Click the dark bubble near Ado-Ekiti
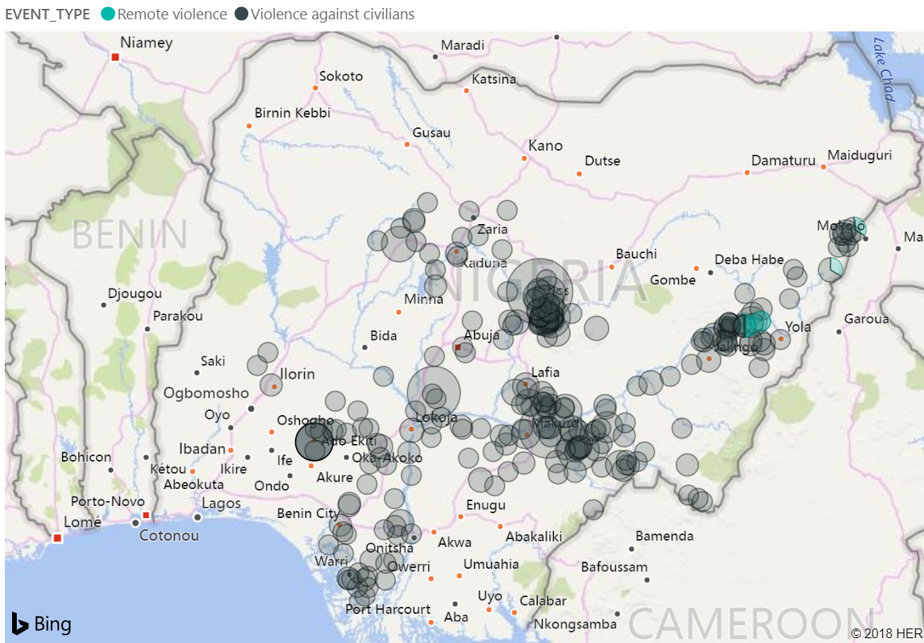Screen dimensions: 924x643 314,442
